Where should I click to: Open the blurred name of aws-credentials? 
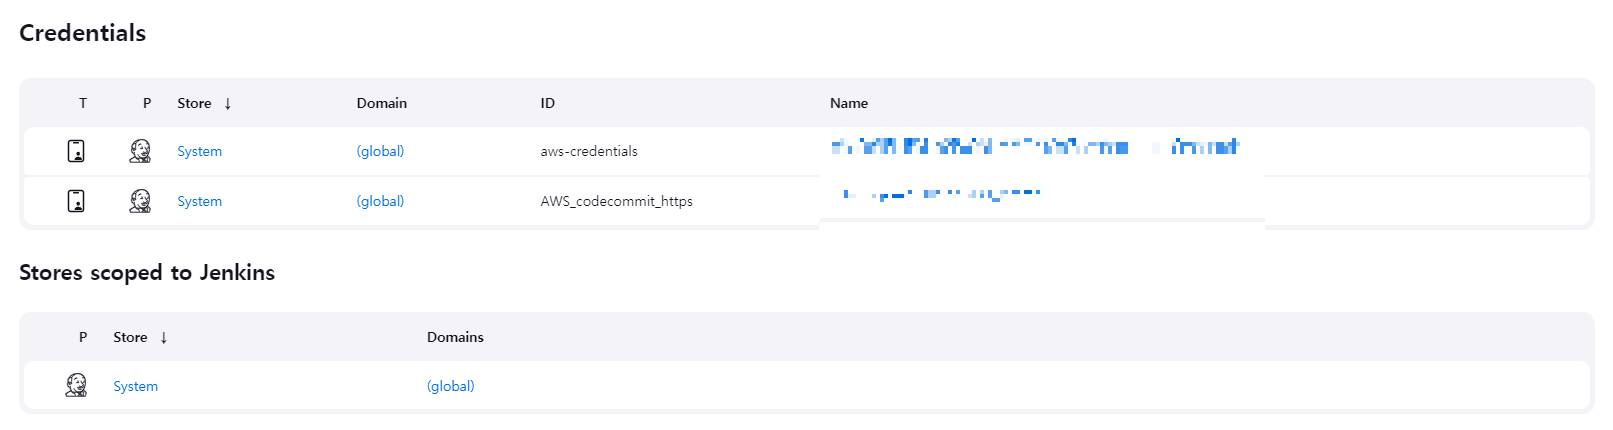click(1035, 147)
